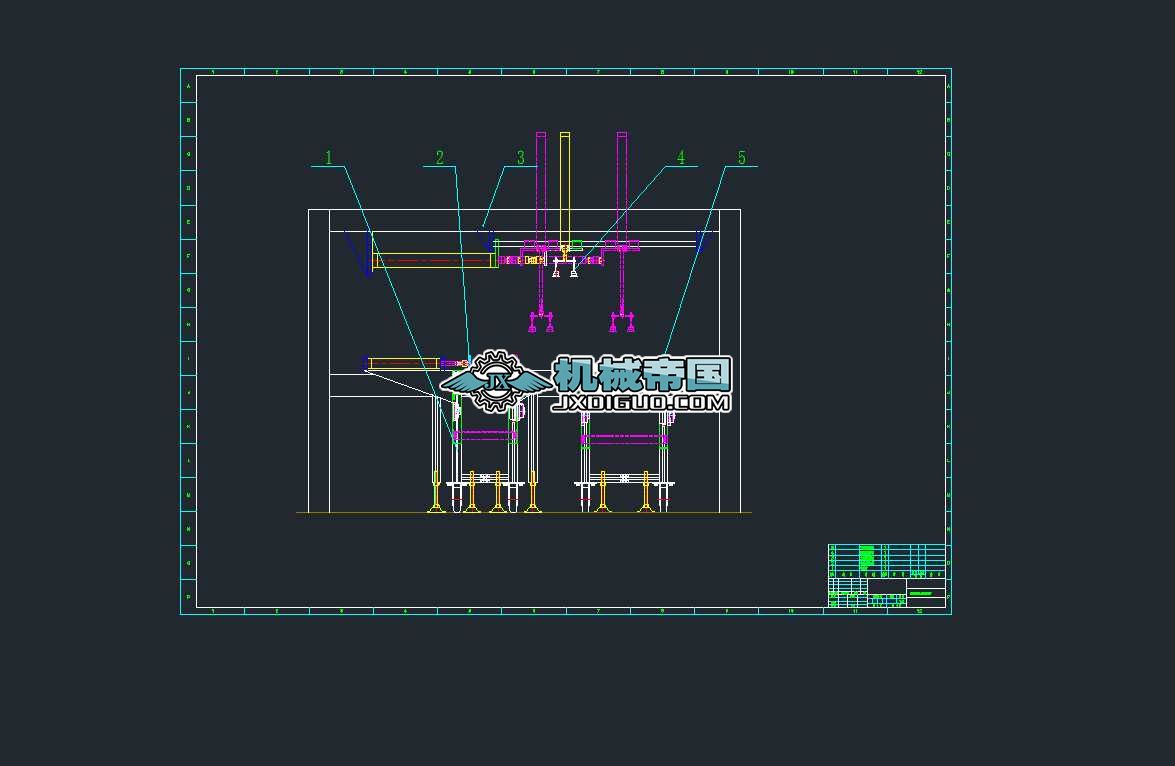Click the gear logo in the 机械帝国 watermark
Screen dimensions: 1175x766
click(x=495, y=381)
